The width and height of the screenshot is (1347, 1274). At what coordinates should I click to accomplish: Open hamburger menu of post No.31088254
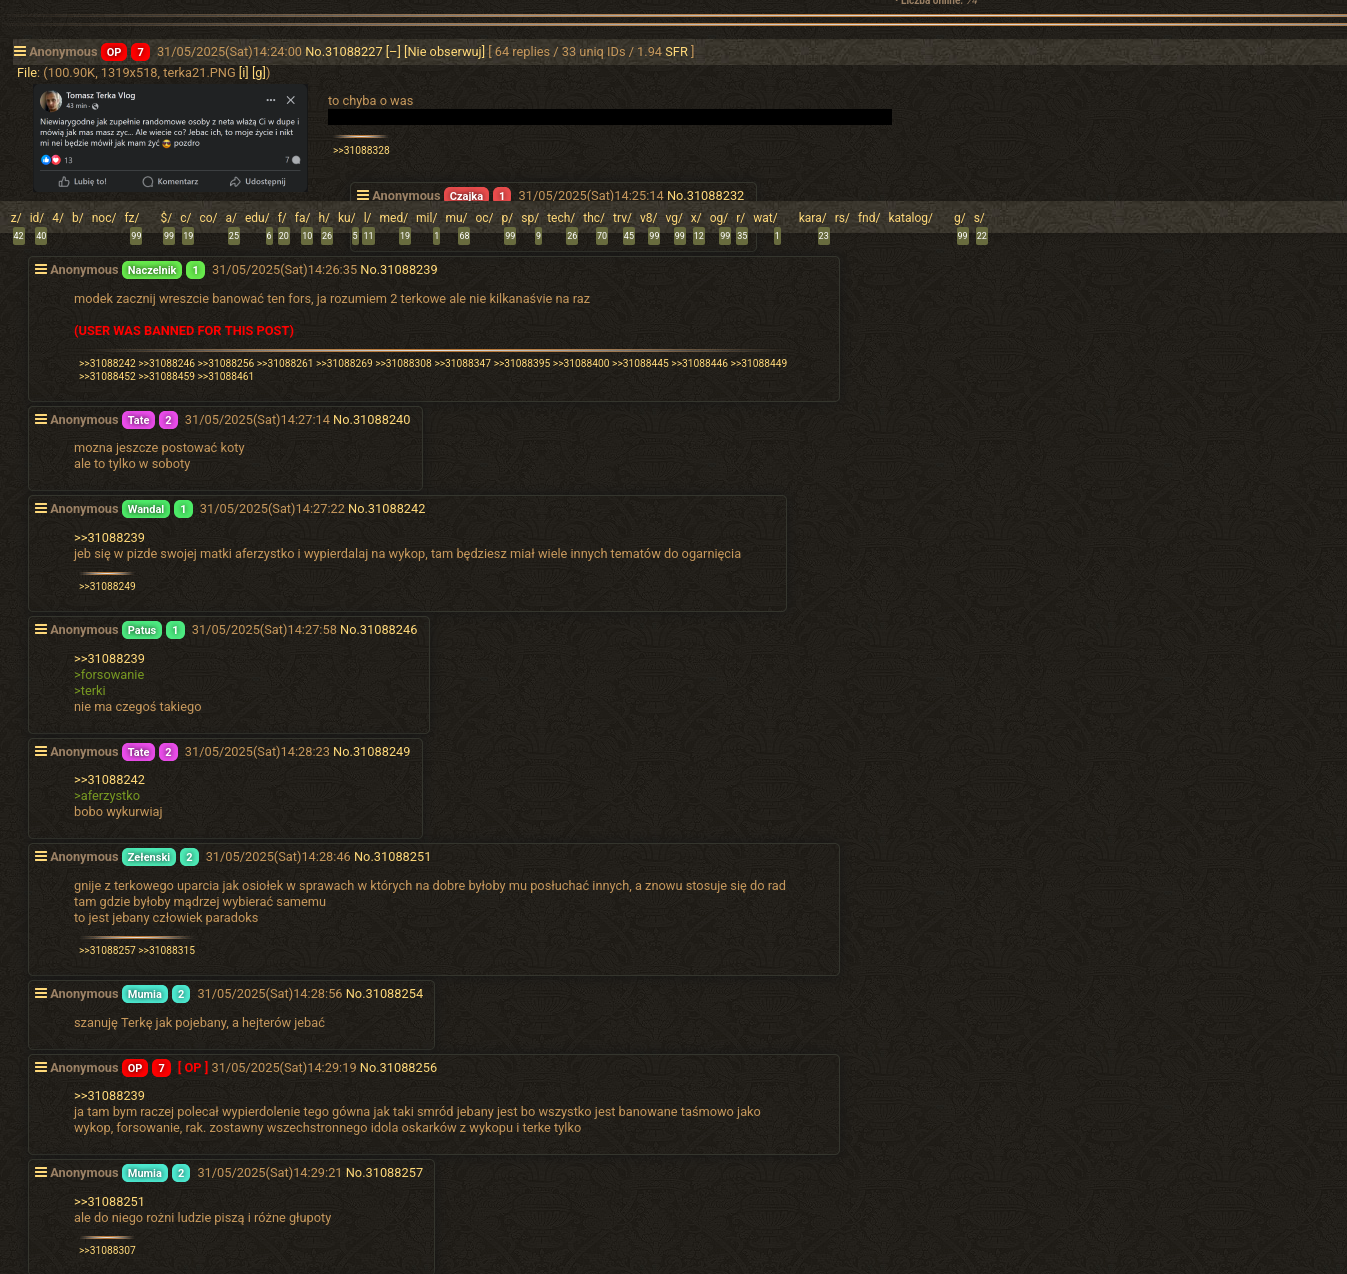(41, 993)
